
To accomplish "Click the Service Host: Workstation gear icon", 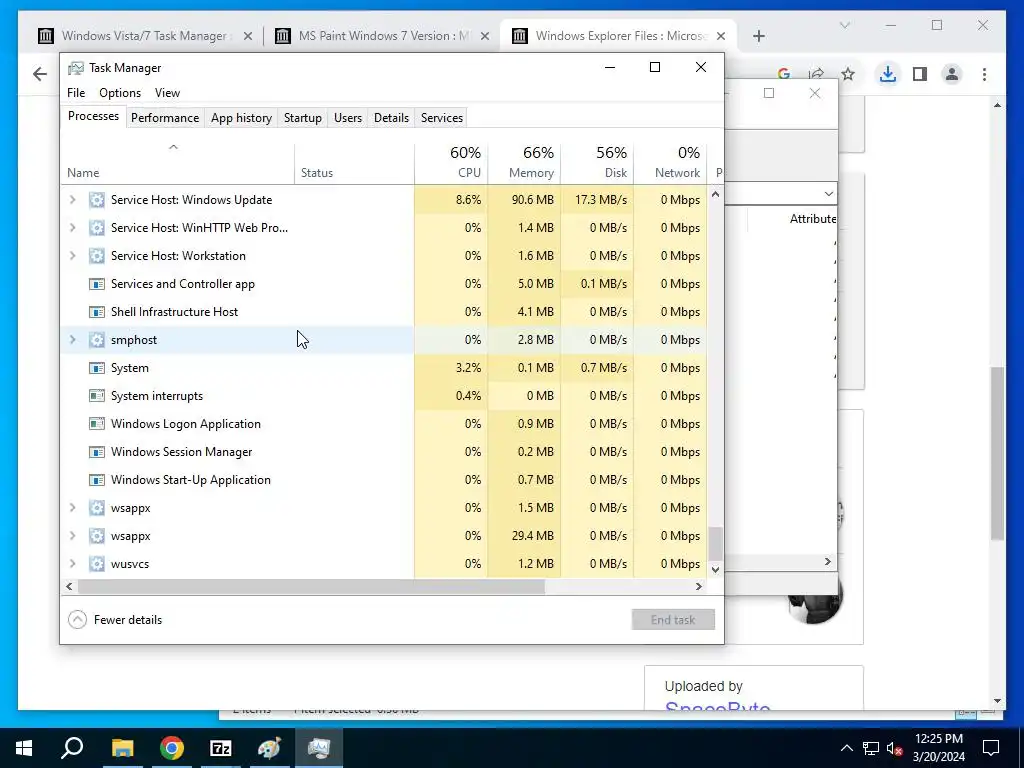I will pos(97,256).
